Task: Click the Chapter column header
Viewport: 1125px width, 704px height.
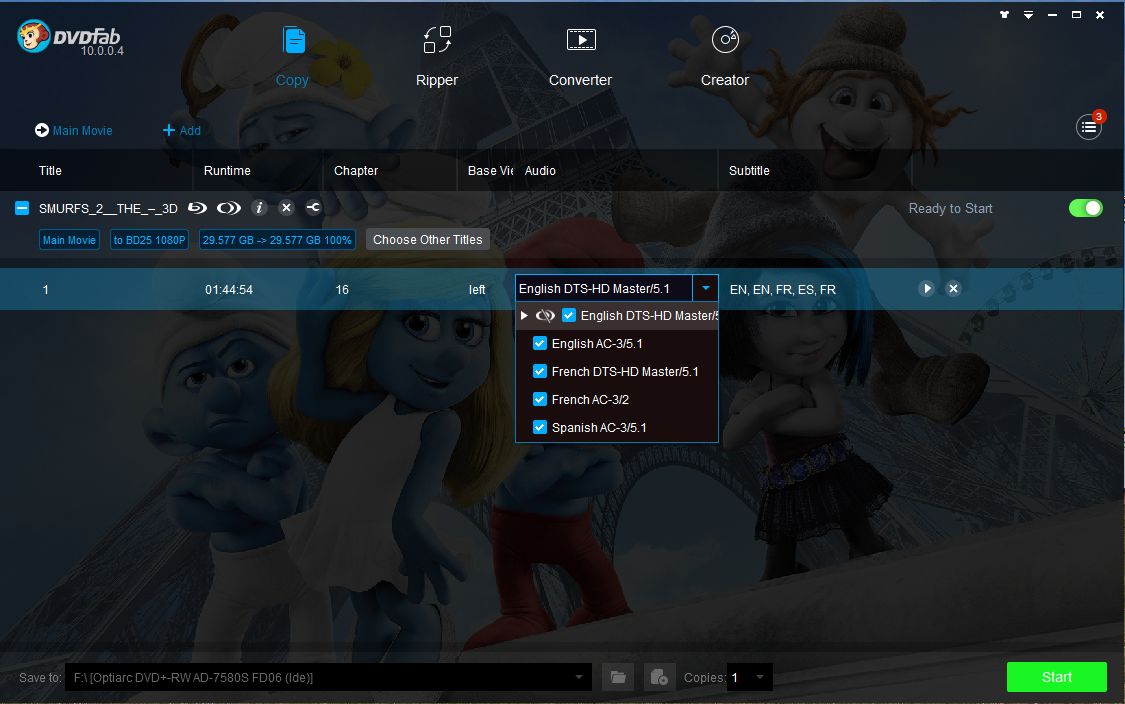Action: pyautogui.click(x=356, y=171)
